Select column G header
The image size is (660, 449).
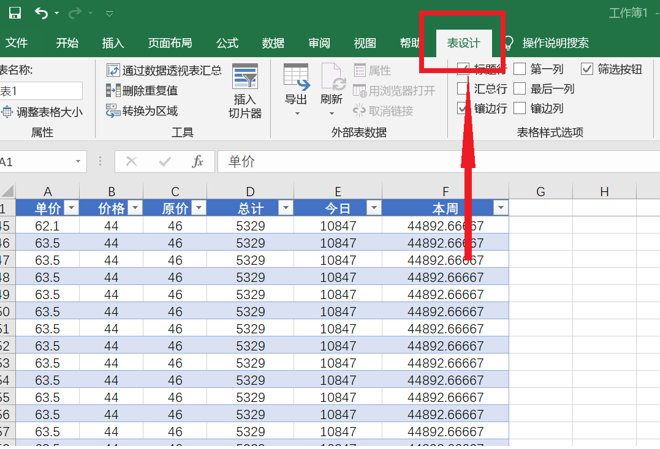coord(540,192)
